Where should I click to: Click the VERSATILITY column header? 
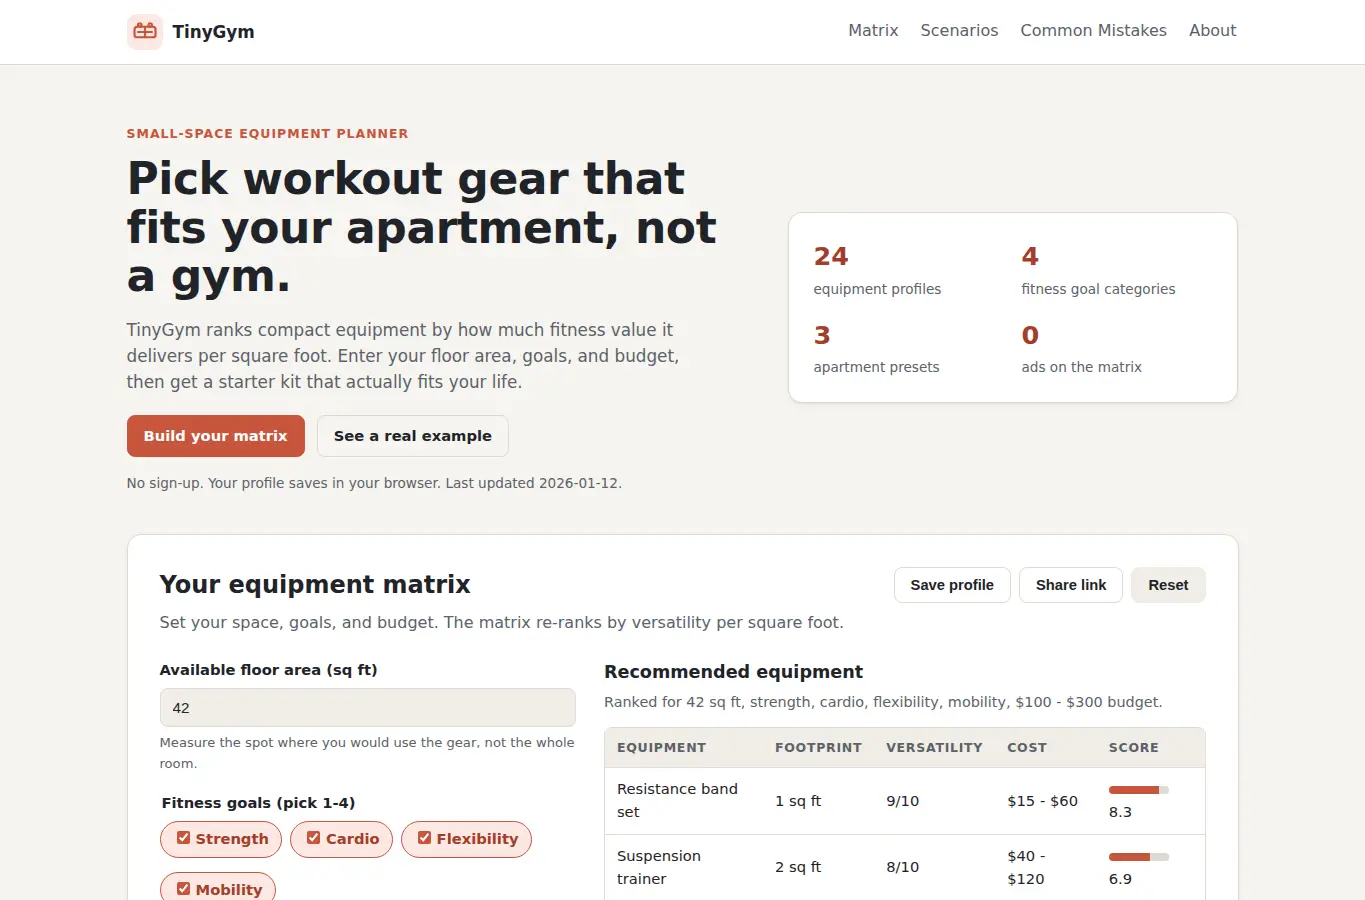(x=934, y=747)
